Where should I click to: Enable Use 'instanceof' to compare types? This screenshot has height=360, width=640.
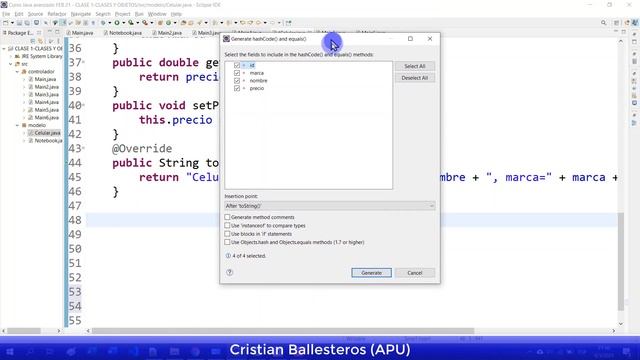[227, 225]
